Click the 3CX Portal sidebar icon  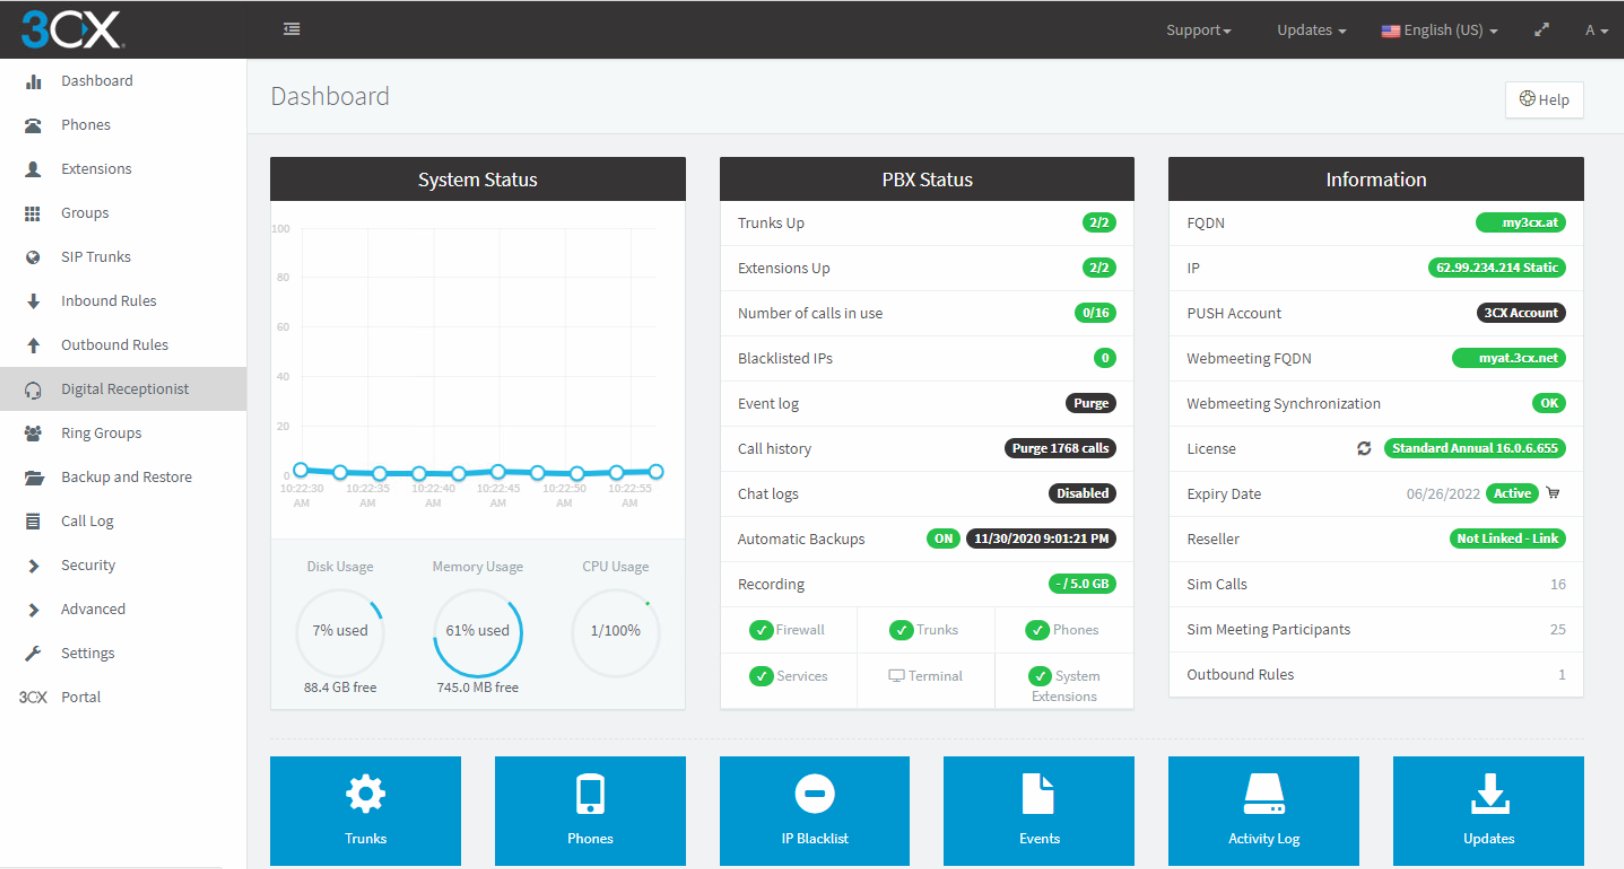[33, 697]
